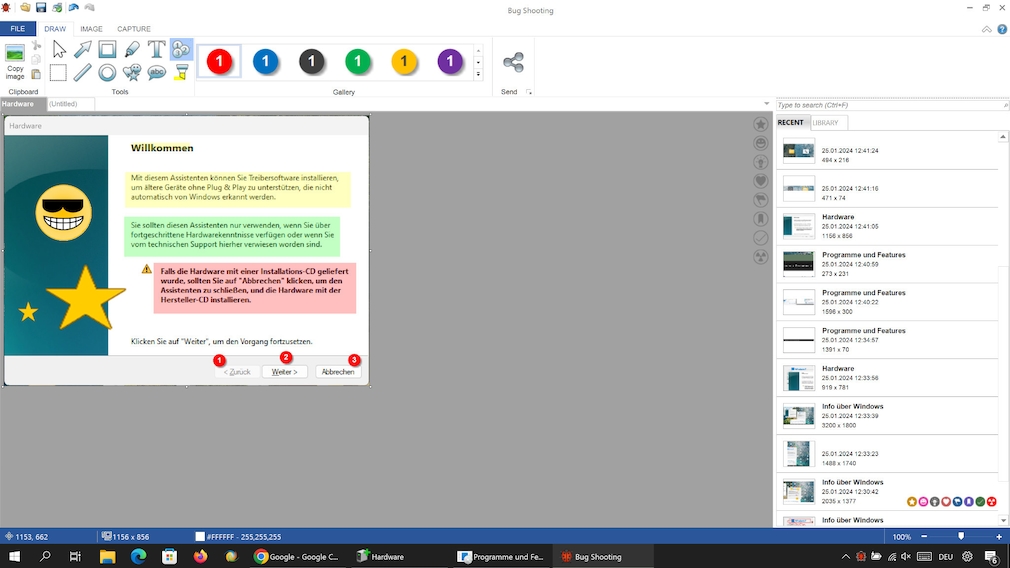Pick the speech bubble tool

157,72
